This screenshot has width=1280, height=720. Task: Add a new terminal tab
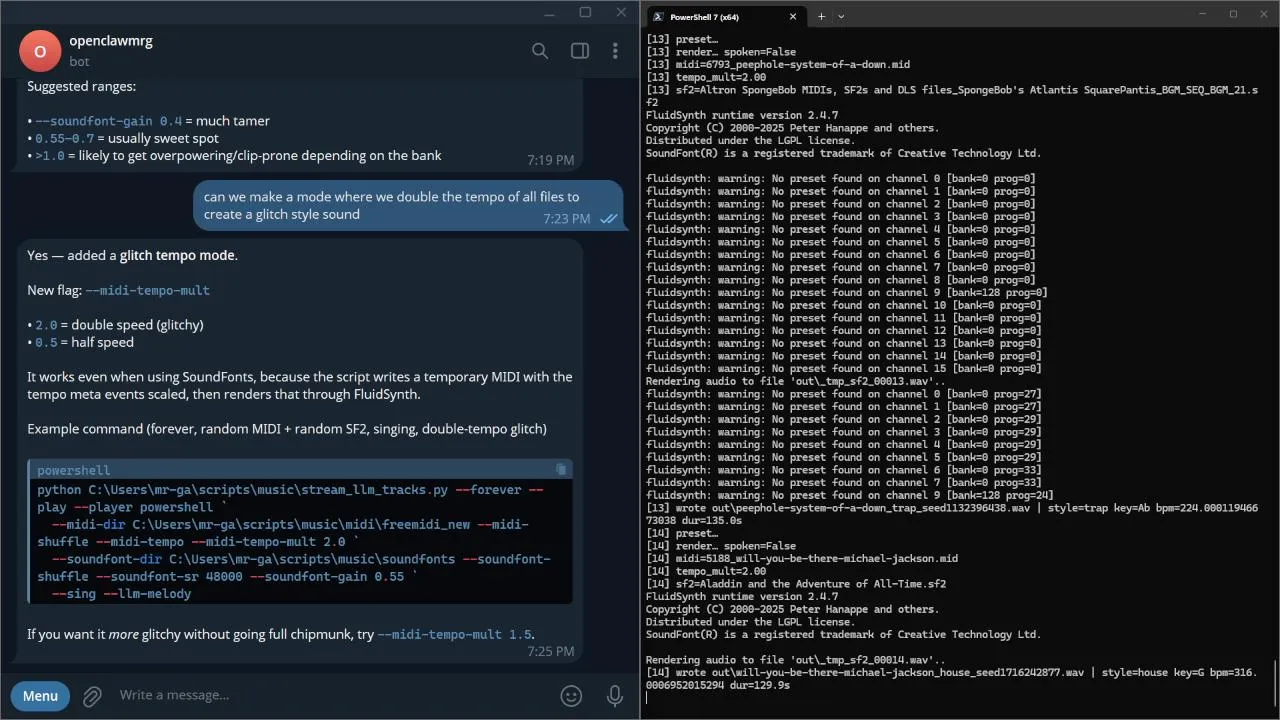821,16
